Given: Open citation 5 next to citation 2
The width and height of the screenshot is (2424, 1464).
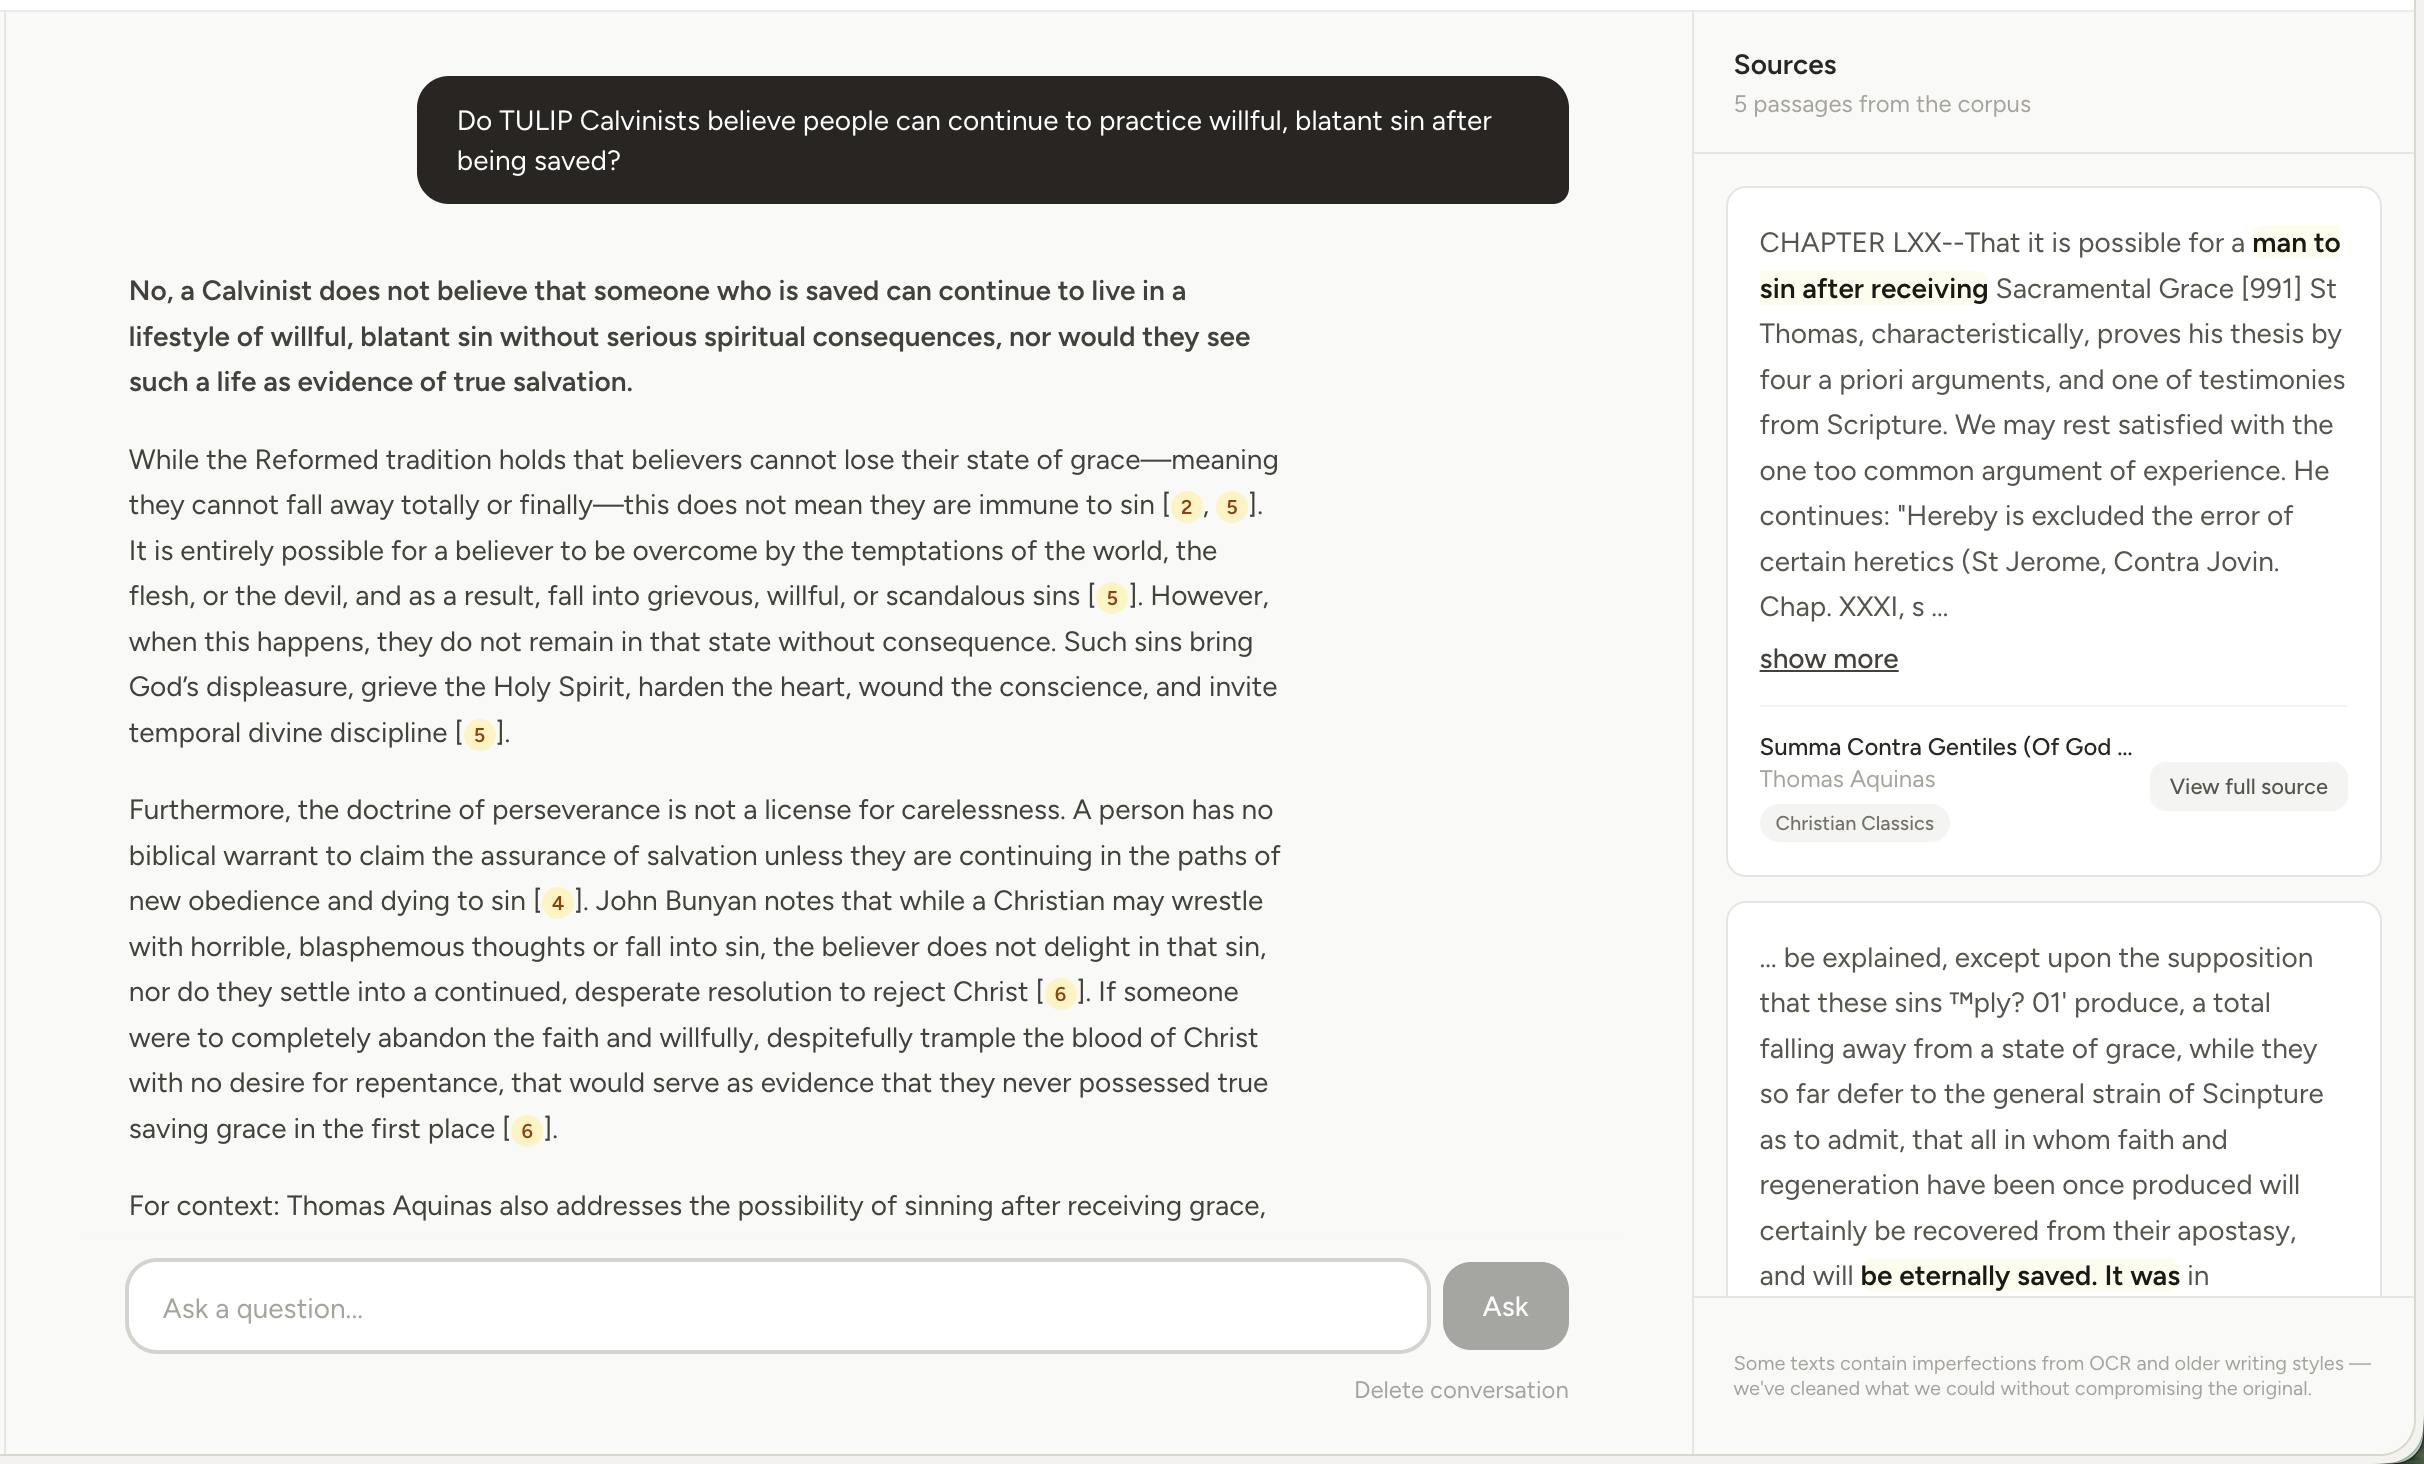Looking at the screenshot, I should point(1232,507).
